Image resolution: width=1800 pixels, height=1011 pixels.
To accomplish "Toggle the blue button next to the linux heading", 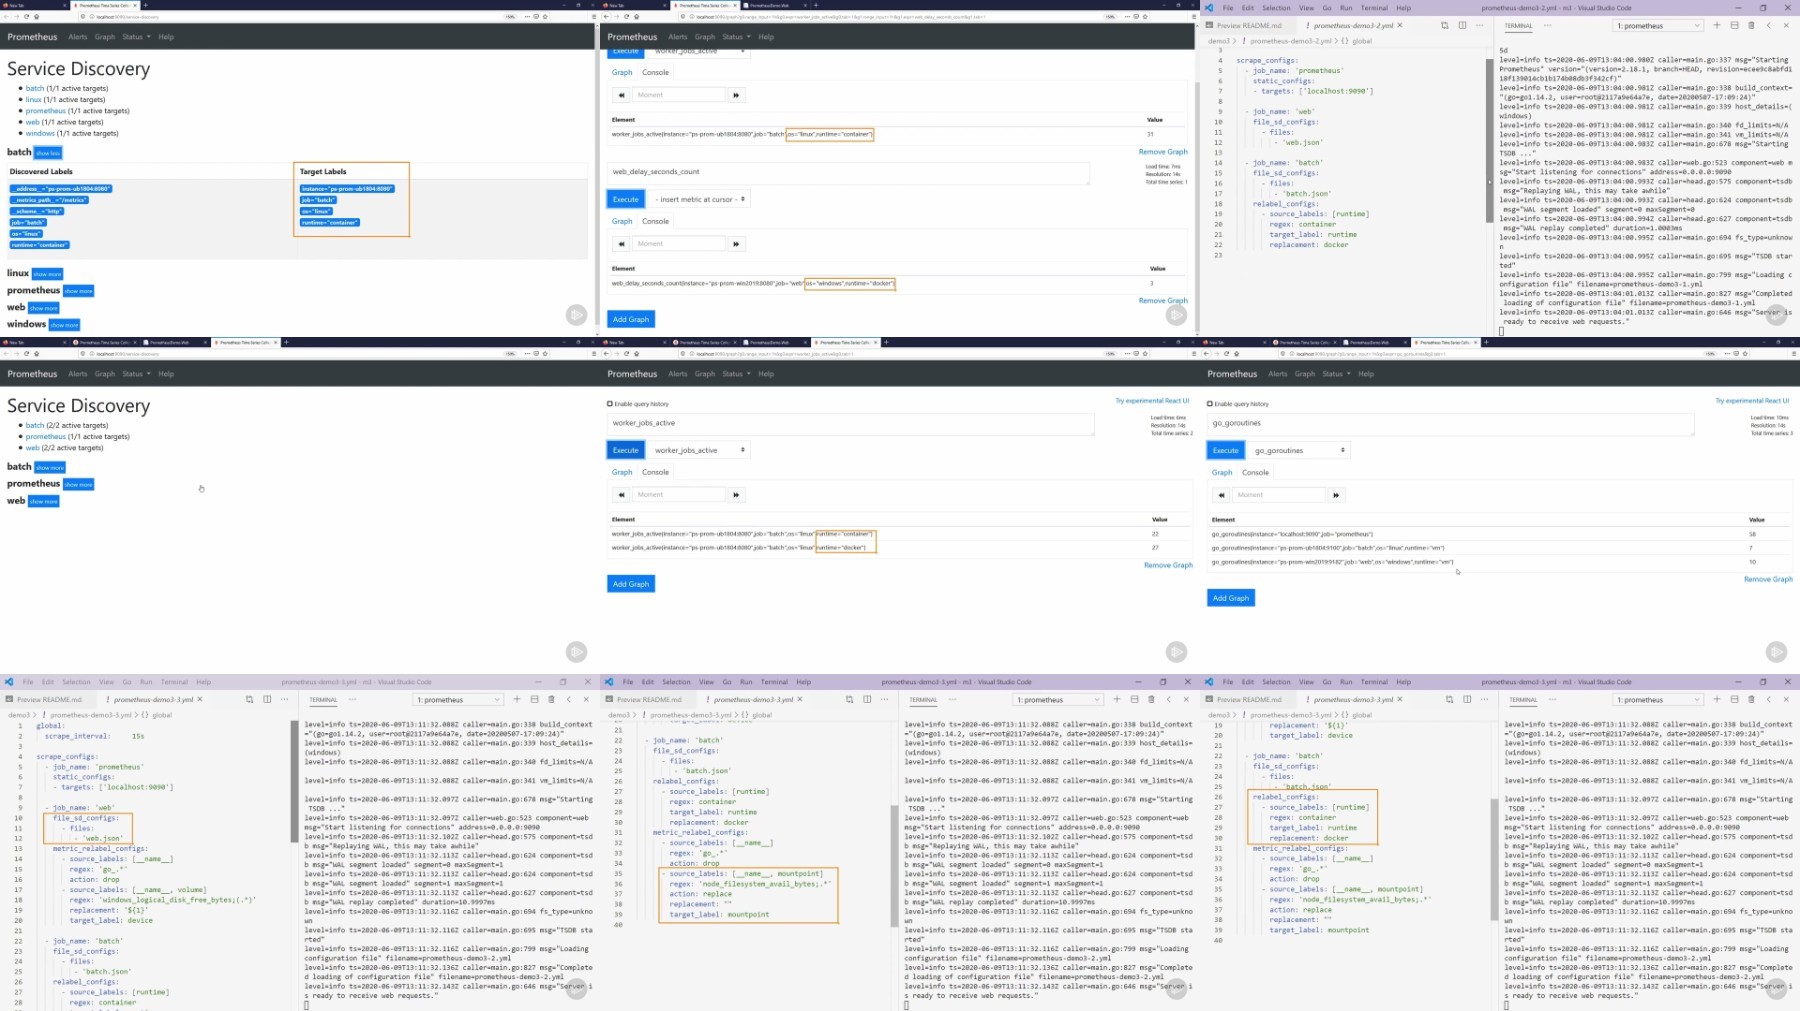I will pyautogui.click(x=48, y=274).
